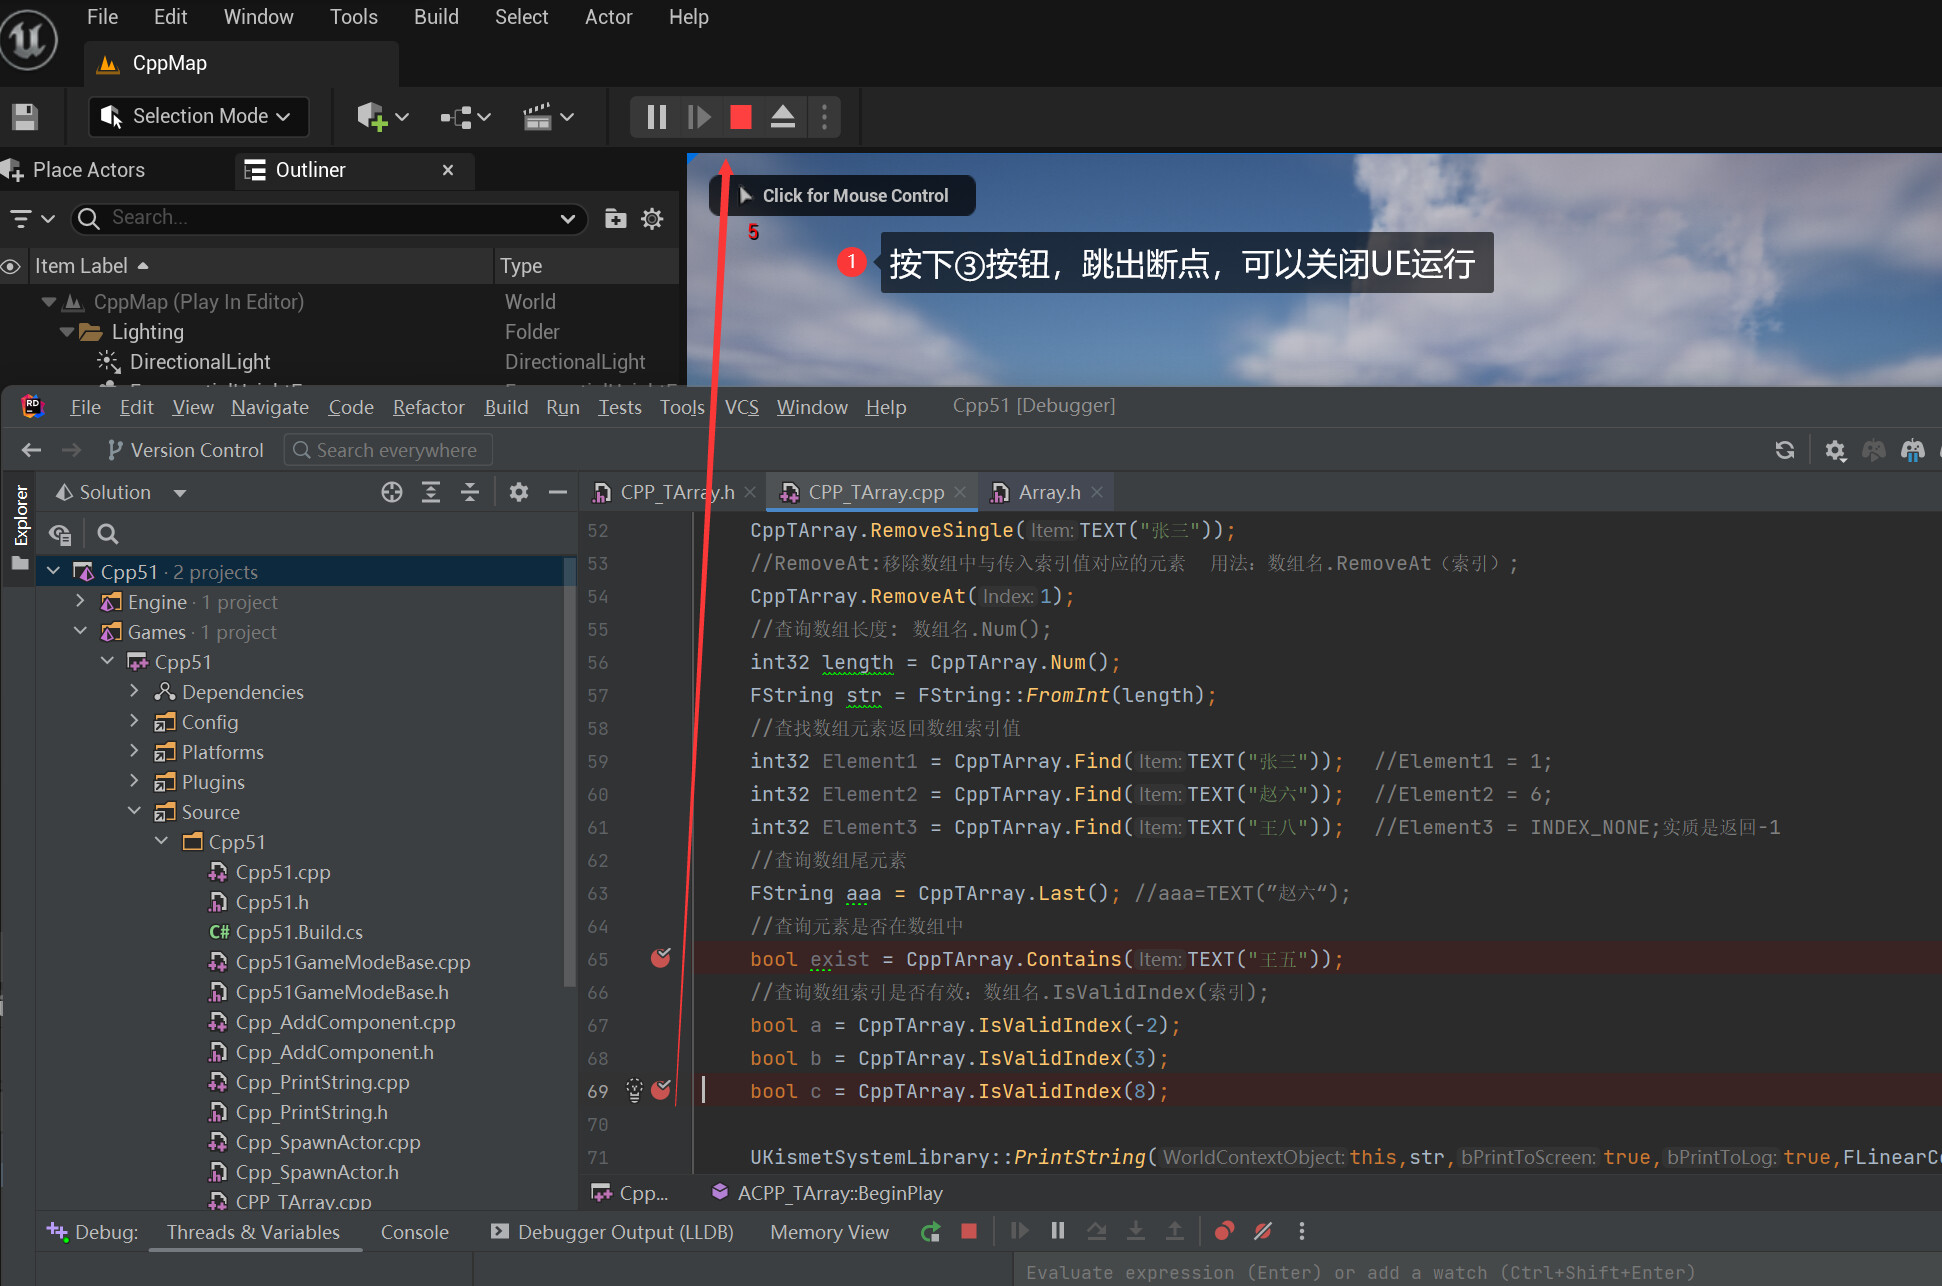This screenshot has width=1942, height=1286.
Task: Save the current level with floppy icon
Action: click(25, 117)
